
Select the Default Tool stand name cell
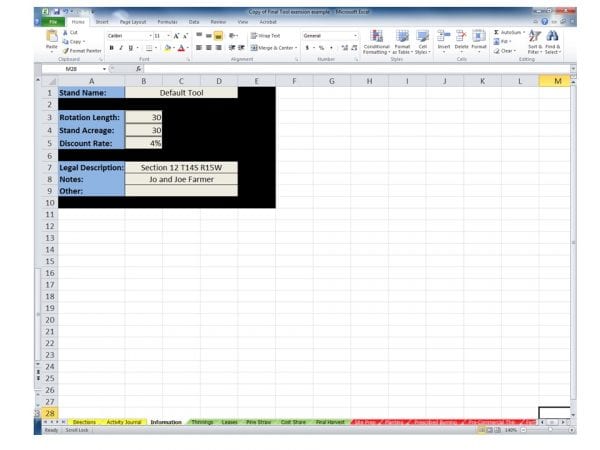[x=181, y=92]
